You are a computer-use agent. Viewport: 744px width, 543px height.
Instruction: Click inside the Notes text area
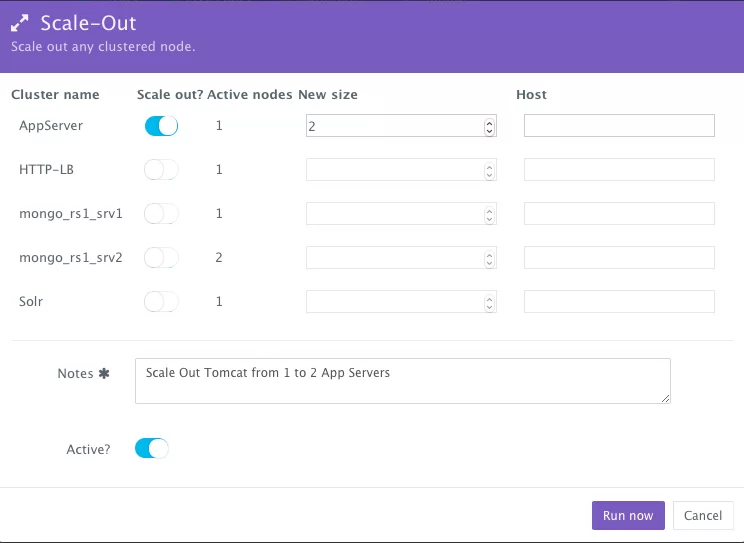(x=403, y=381)
